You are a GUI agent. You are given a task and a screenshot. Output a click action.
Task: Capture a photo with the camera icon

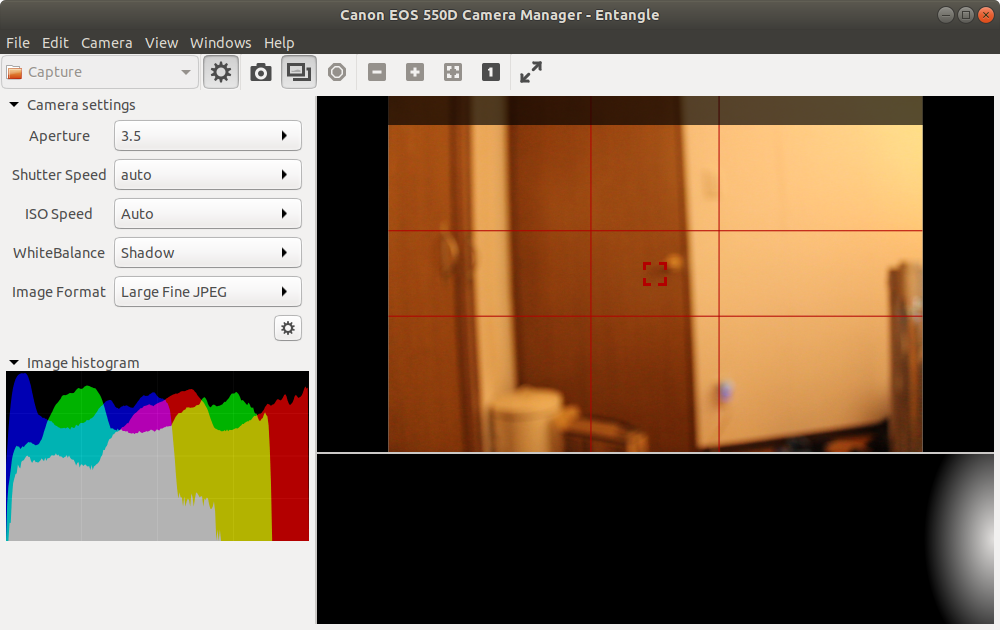261,72
